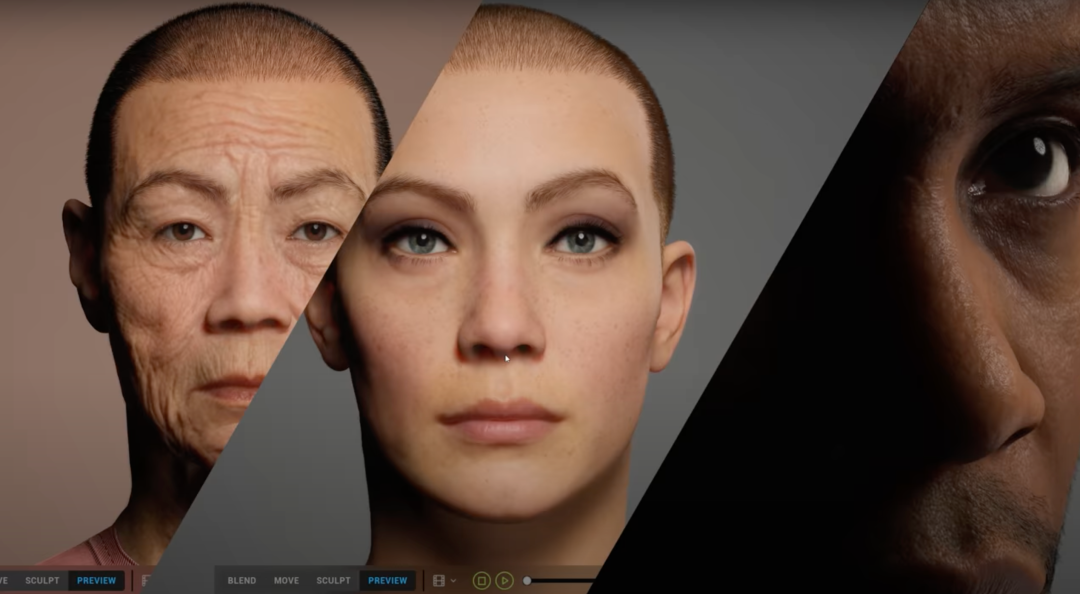Switch to the BLEND mode tab
The height and width of the screenshot is (594, 1080).
coord(242,581)
